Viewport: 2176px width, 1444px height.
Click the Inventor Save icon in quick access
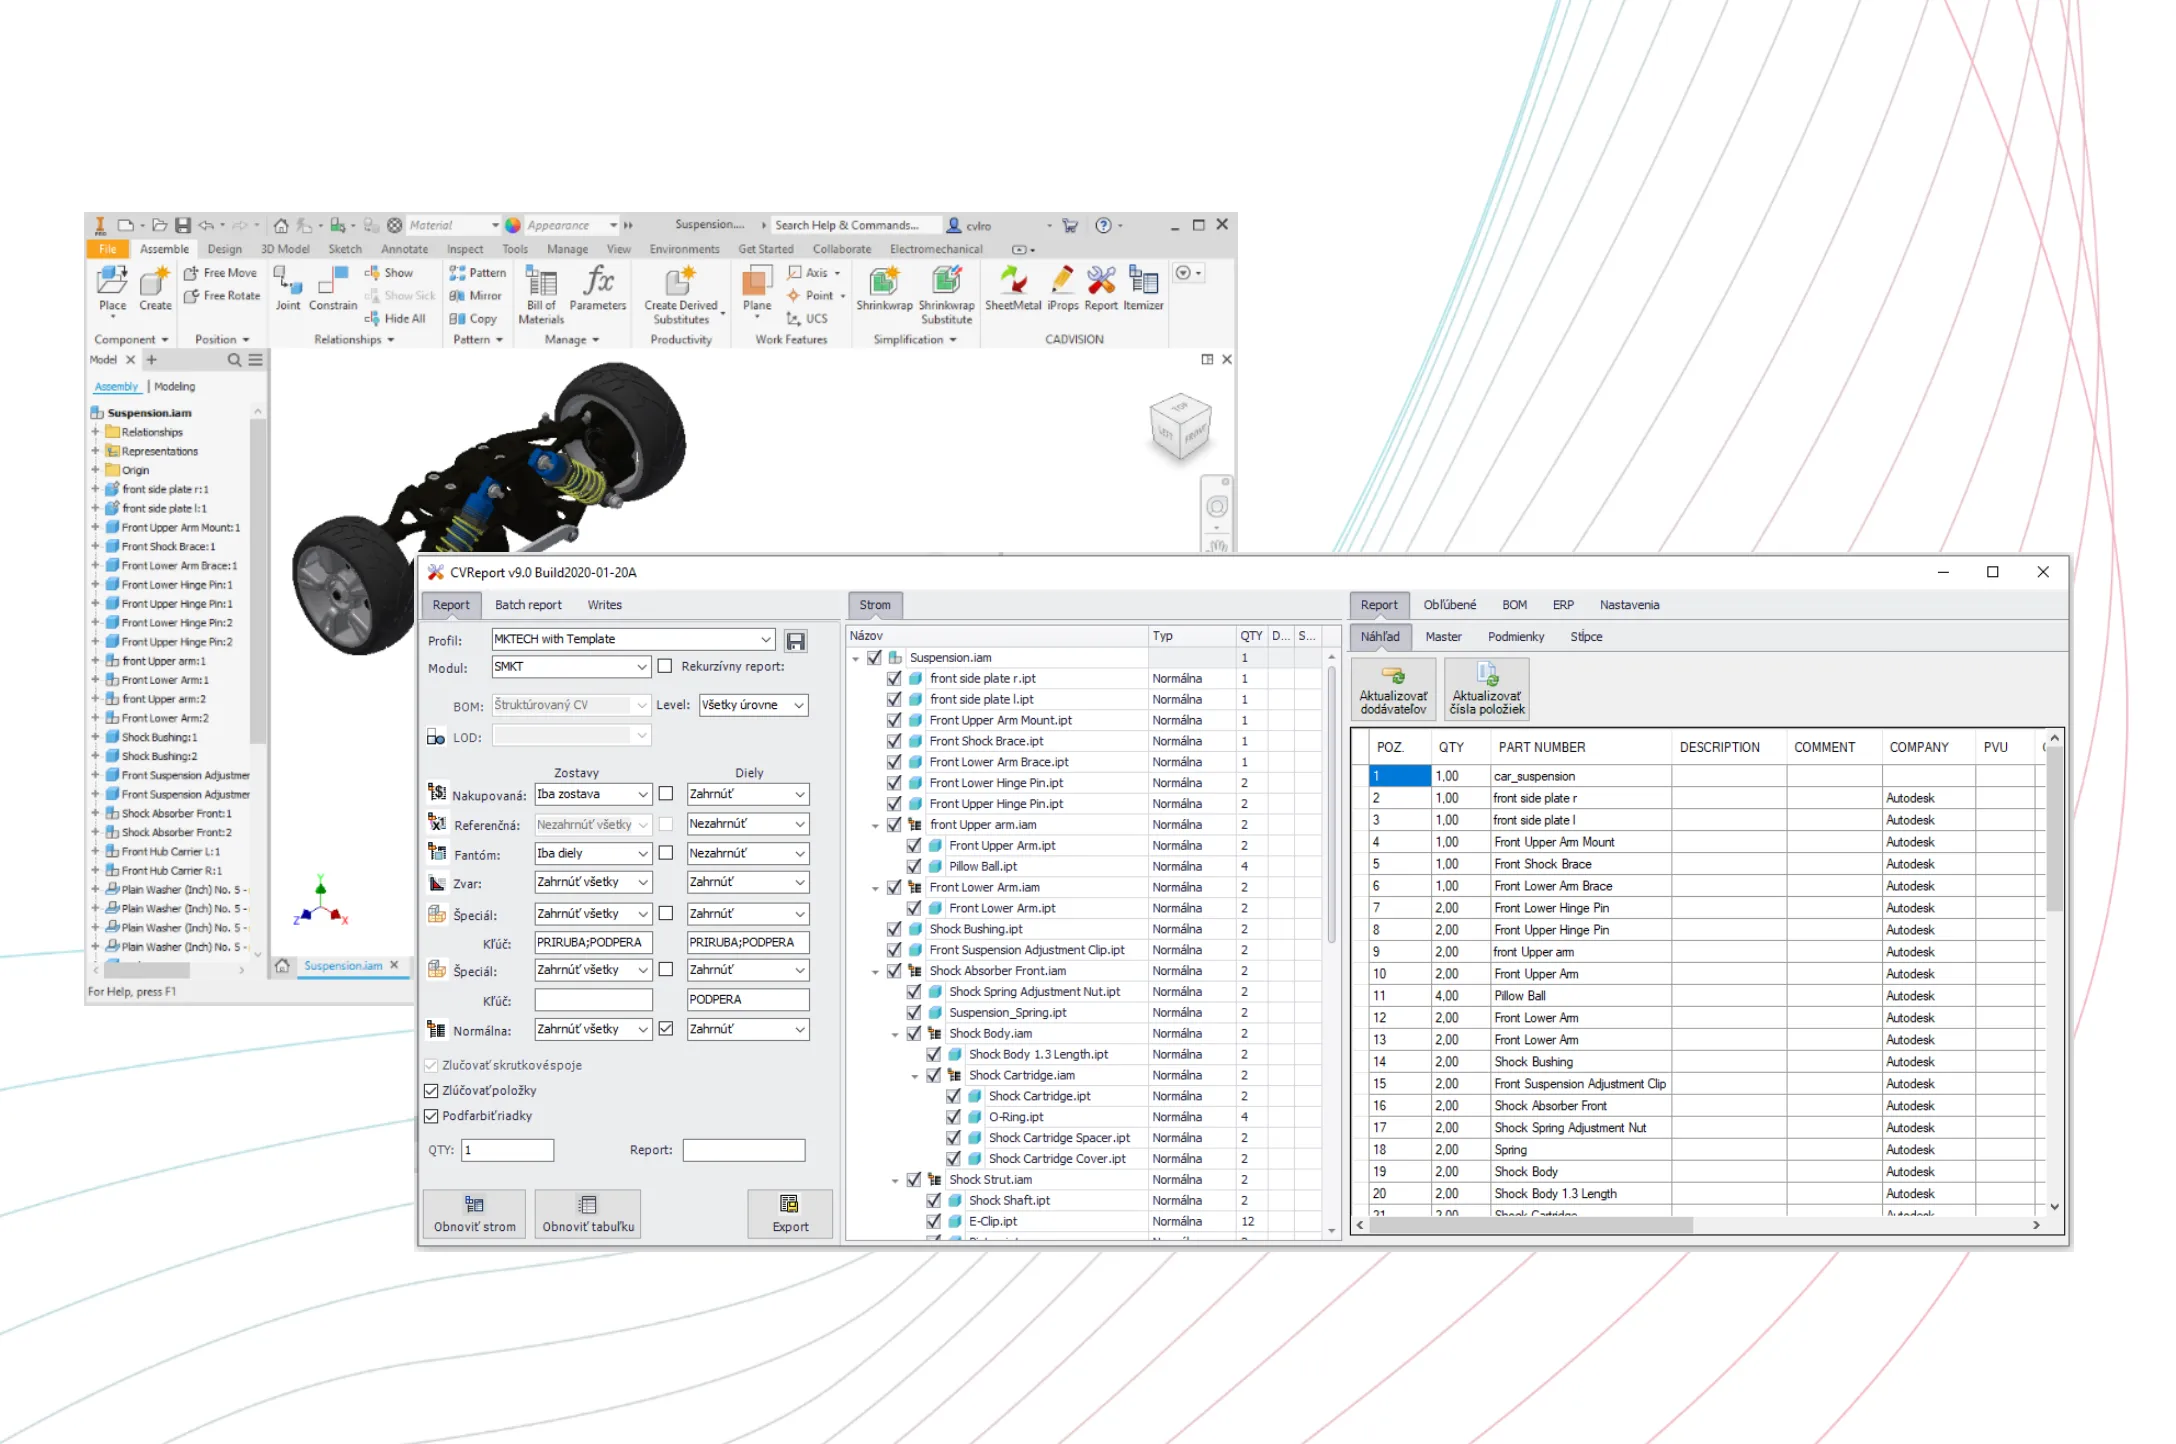(x=183, y=226)
